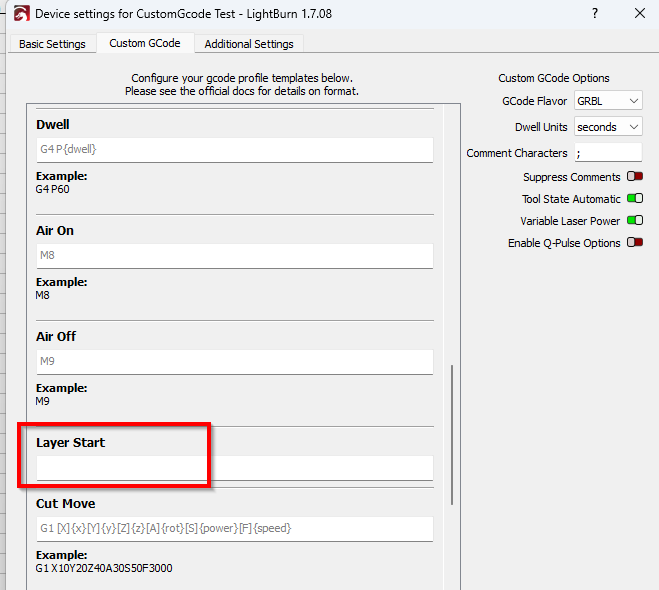Click the template list vertical scrollbar thumb
This screenshot has width=659, height=590.
[452, 435]
